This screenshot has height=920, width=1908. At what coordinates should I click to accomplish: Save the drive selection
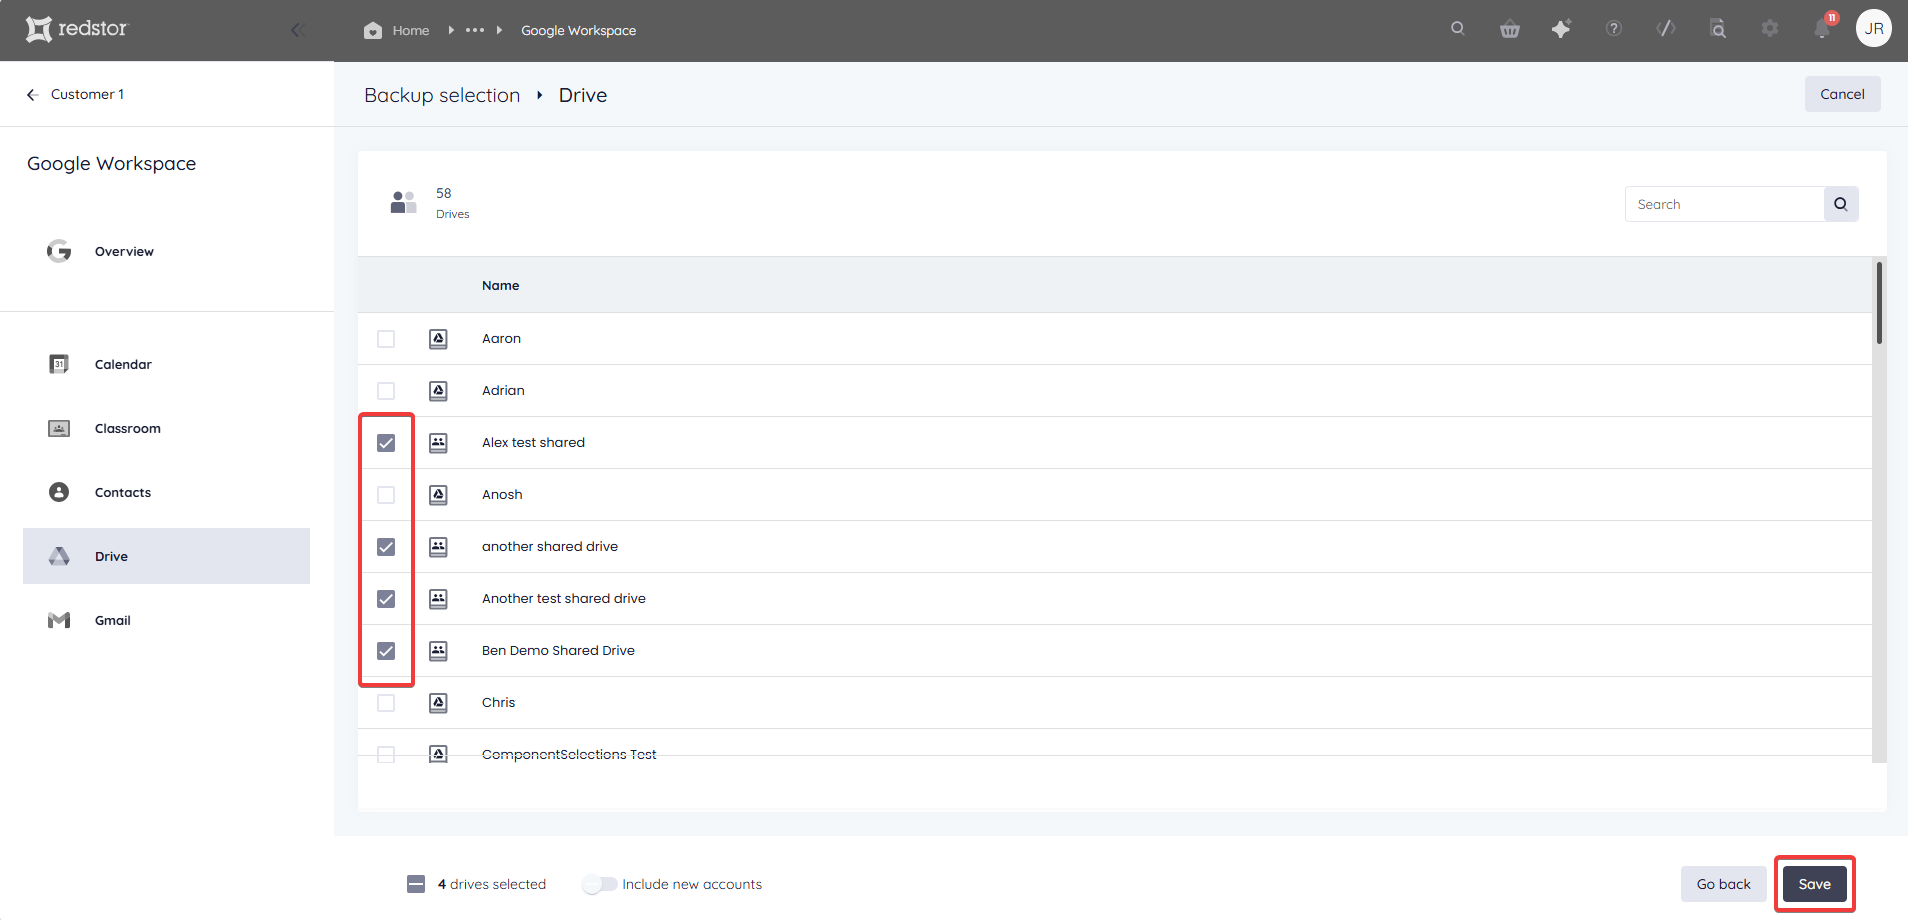pos(1814,884)
